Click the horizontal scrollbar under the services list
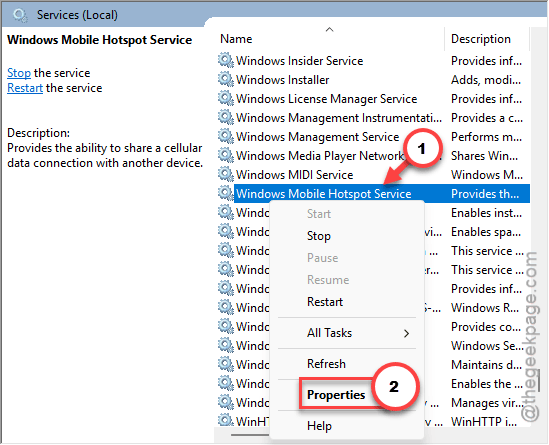This screenshot has width=549, height=445. tap(250, 435)
